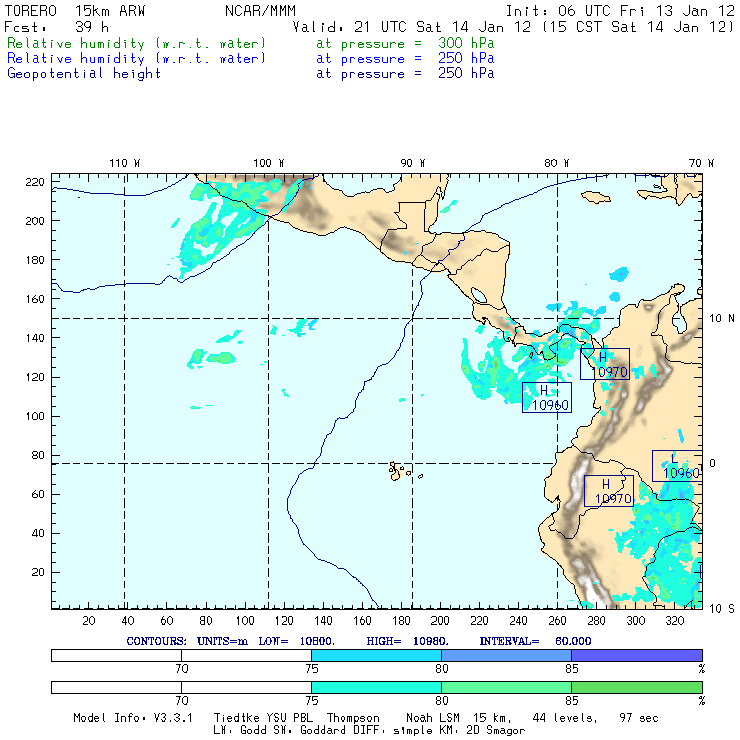
Task: Click the 'Geopotential height' legend label
Action: point(84,74)
